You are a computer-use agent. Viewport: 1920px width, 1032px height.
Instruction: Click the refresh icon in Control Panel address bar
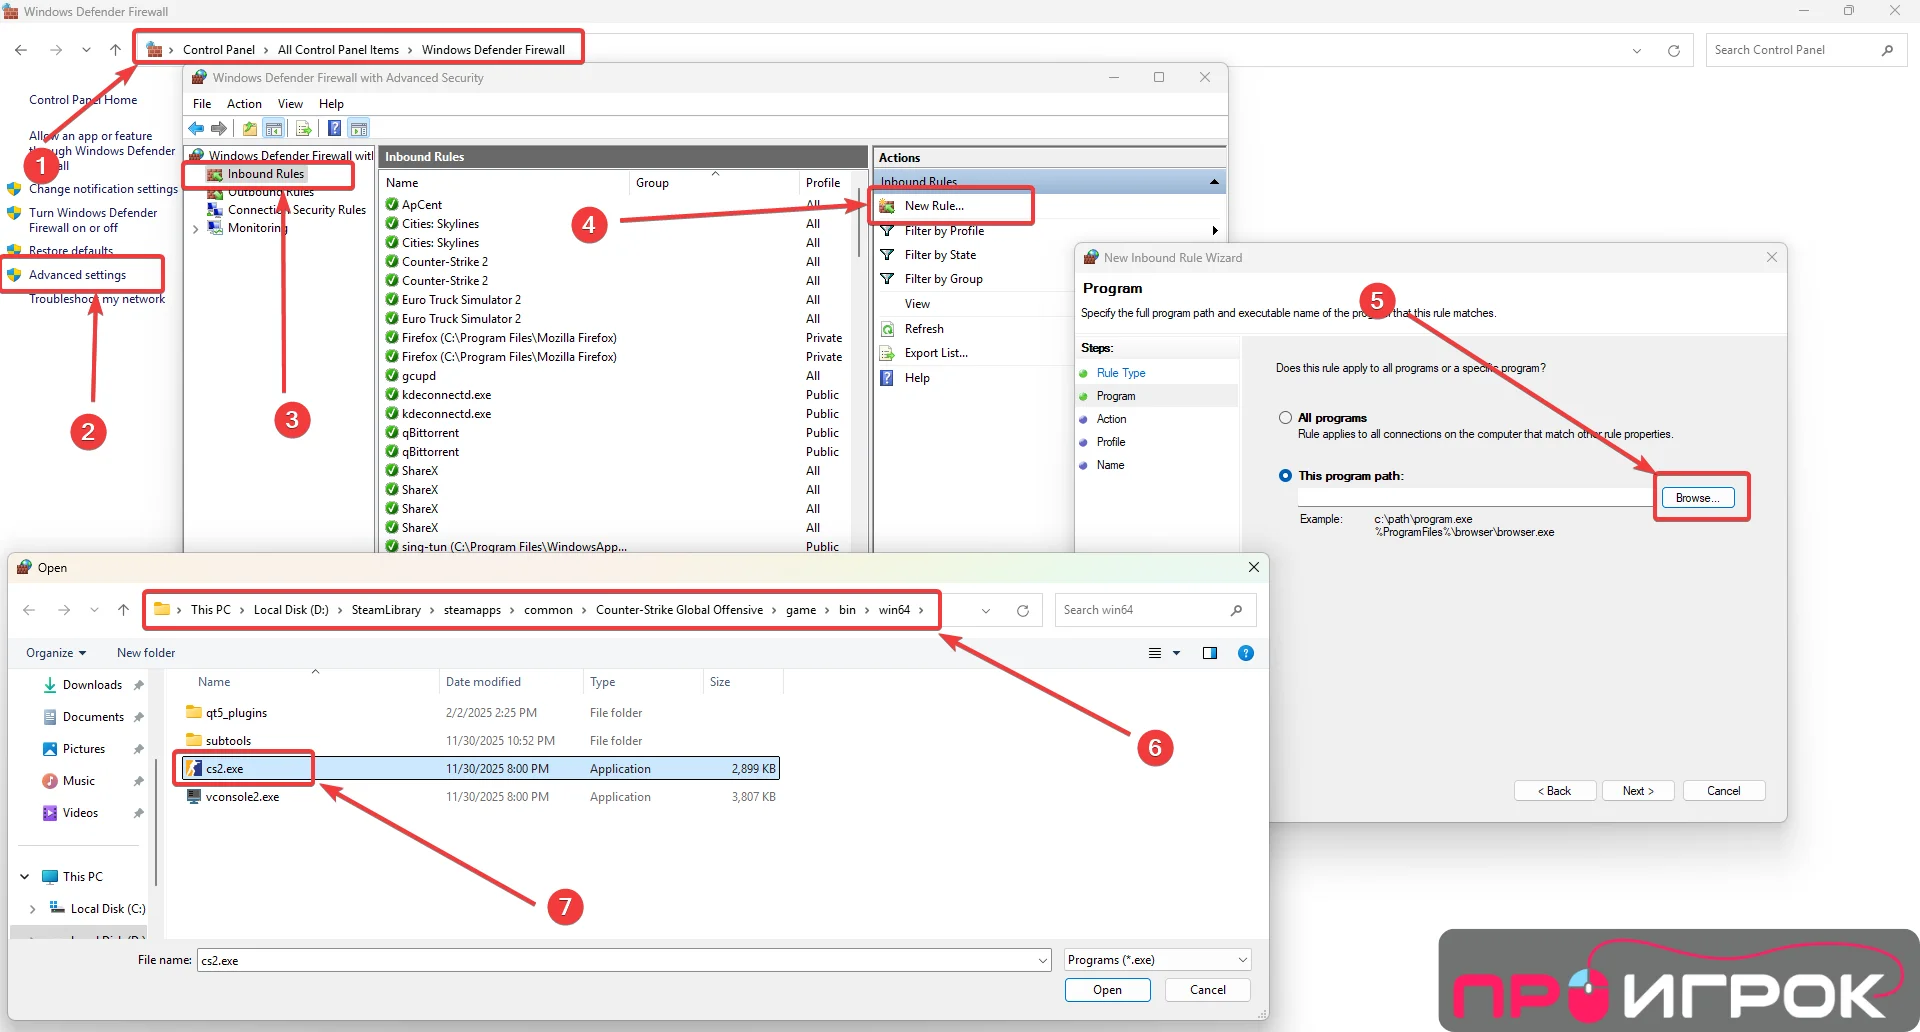coord(1674,50)
